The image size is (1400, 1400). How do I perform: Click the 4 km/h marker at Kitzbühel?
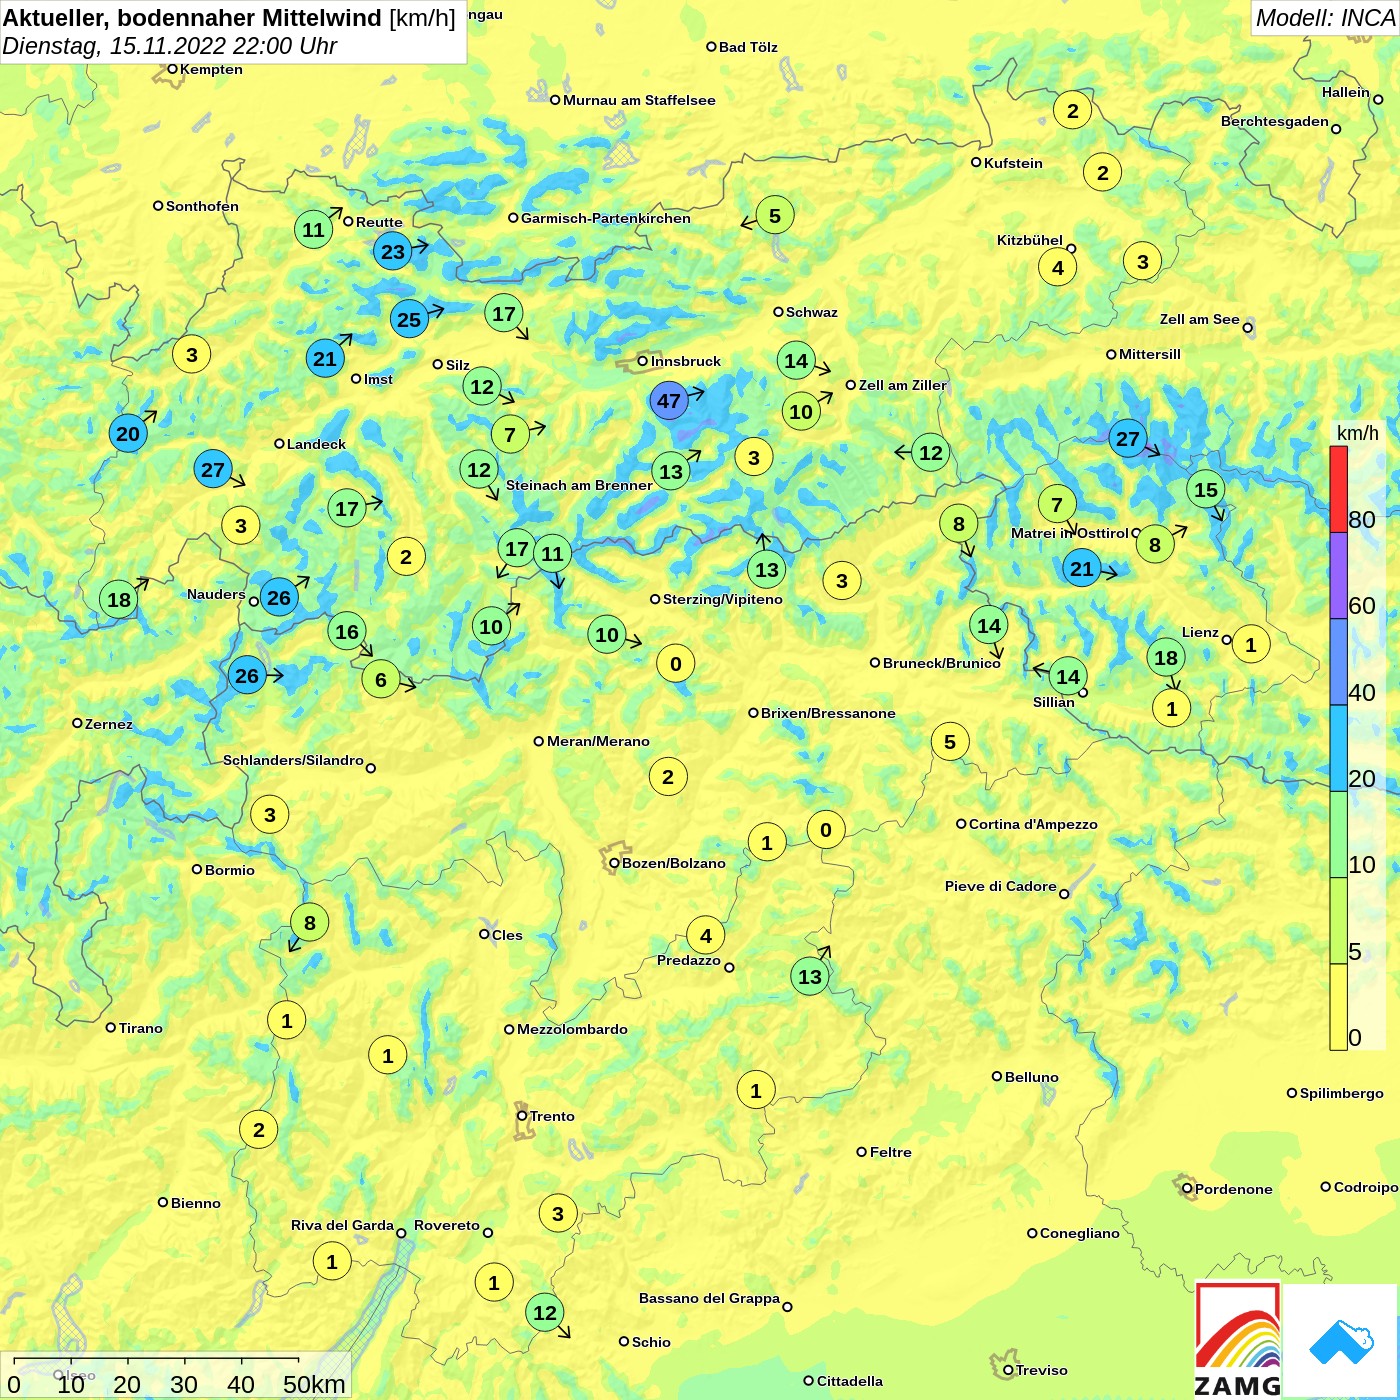pyautogui.click(x=1058, y=267)
